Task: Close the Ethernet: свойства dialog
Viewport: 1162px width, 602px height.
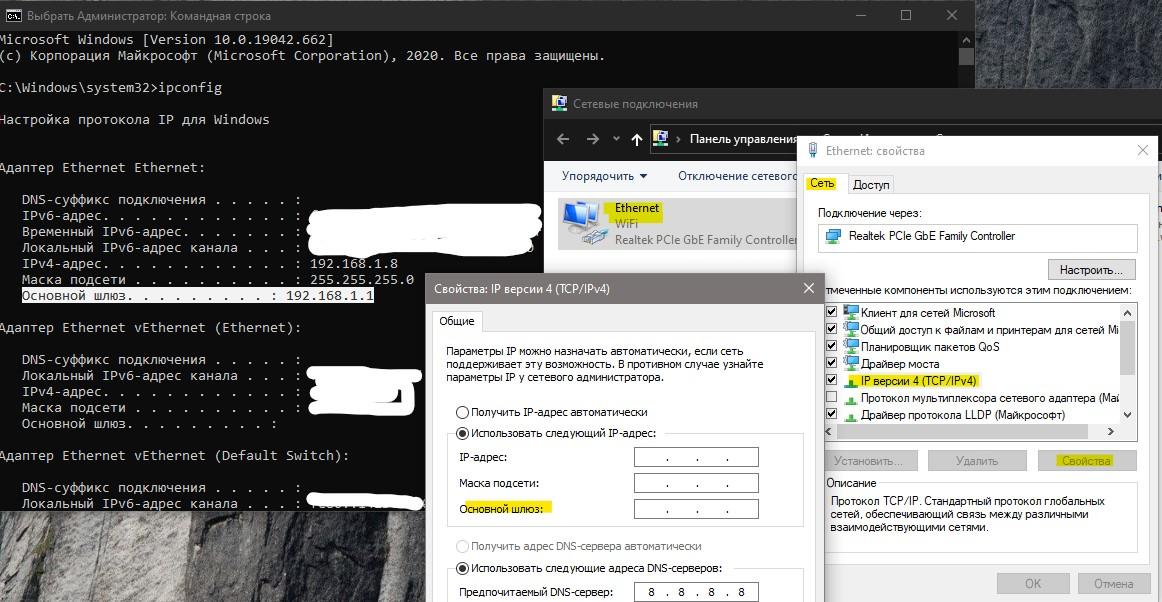Action: (x=1142, y=150)
